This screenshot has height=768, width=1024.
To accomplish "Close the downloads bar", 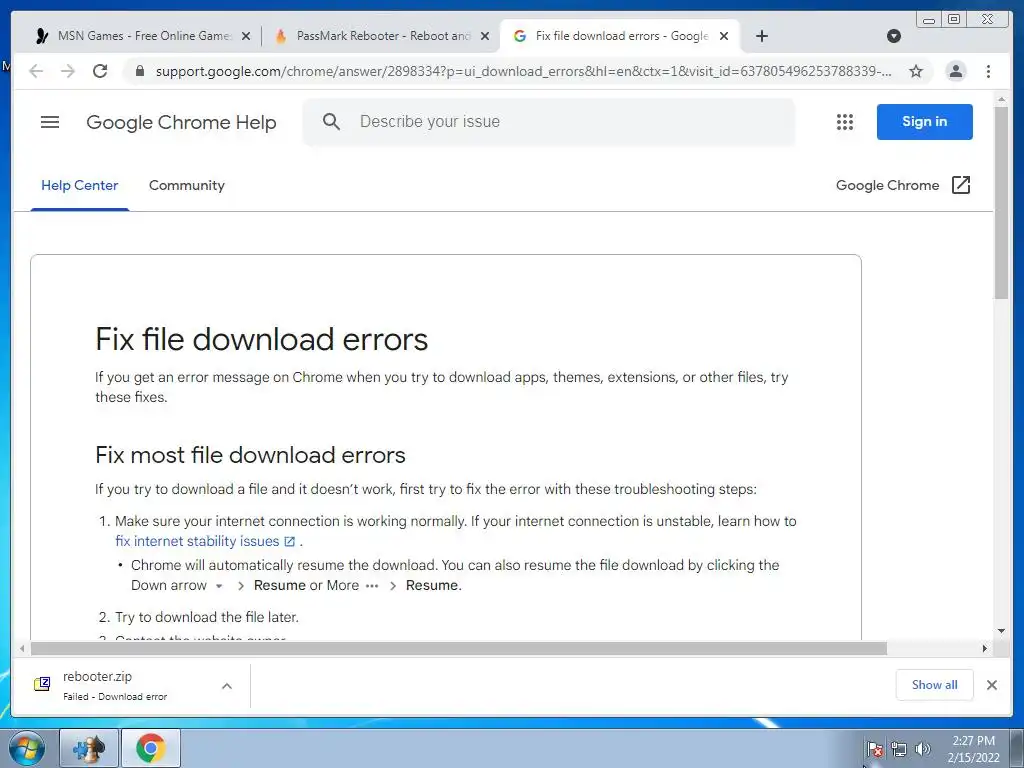I will (991, 685).
